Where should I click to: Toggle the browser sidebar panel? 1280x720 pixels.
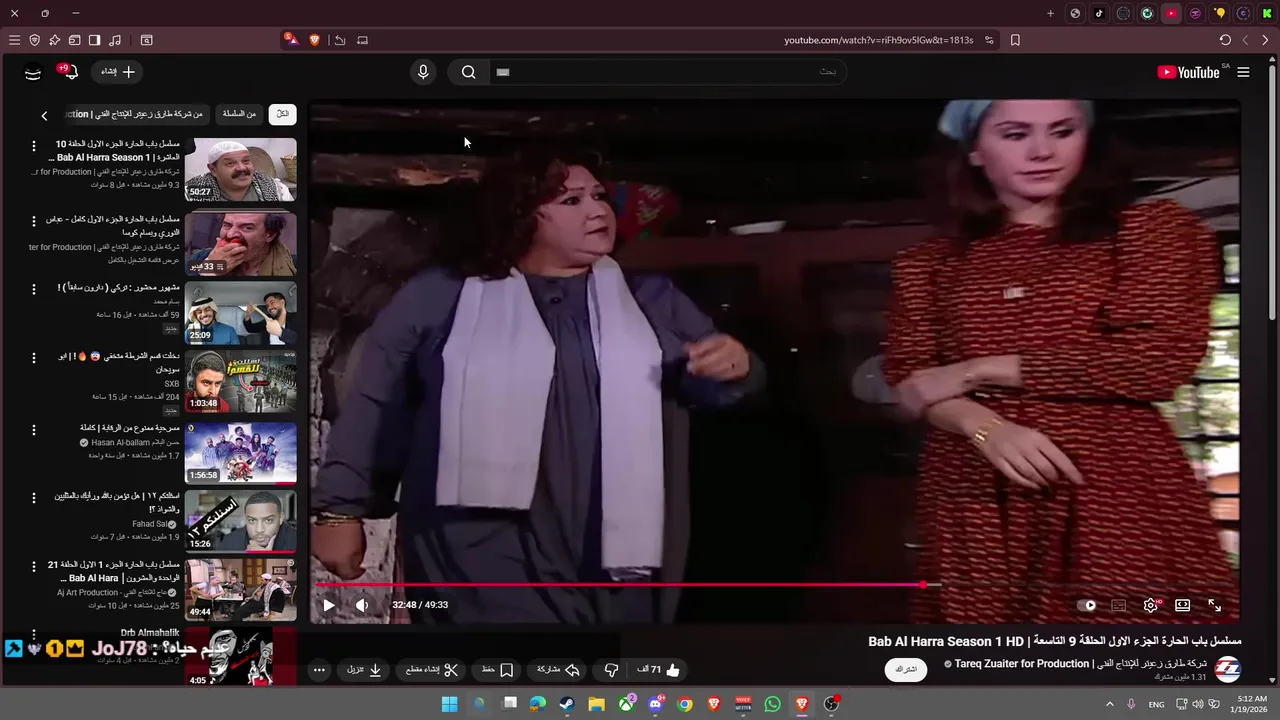click(x=94, y=40)
